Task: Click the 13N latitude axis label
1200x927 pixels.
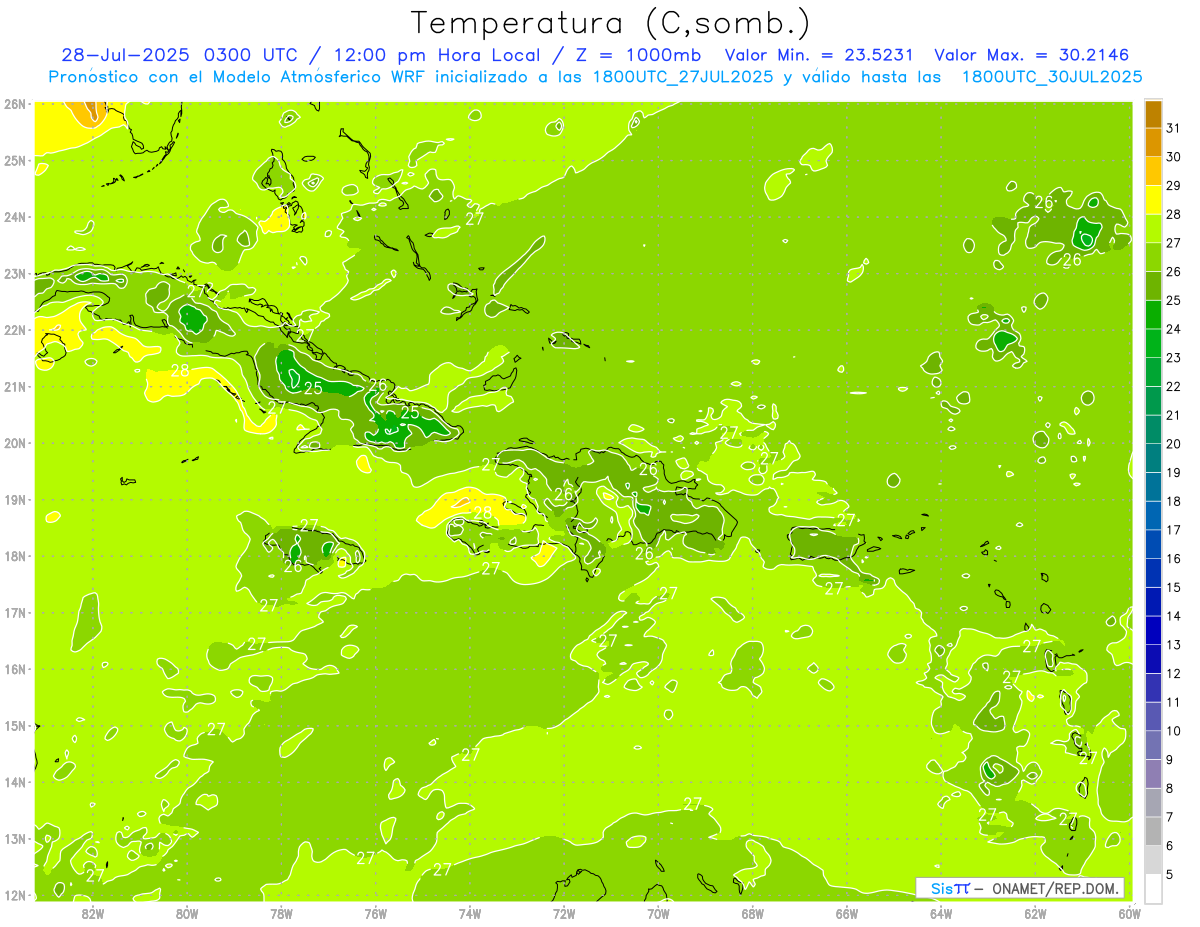Action: (14, 838)
